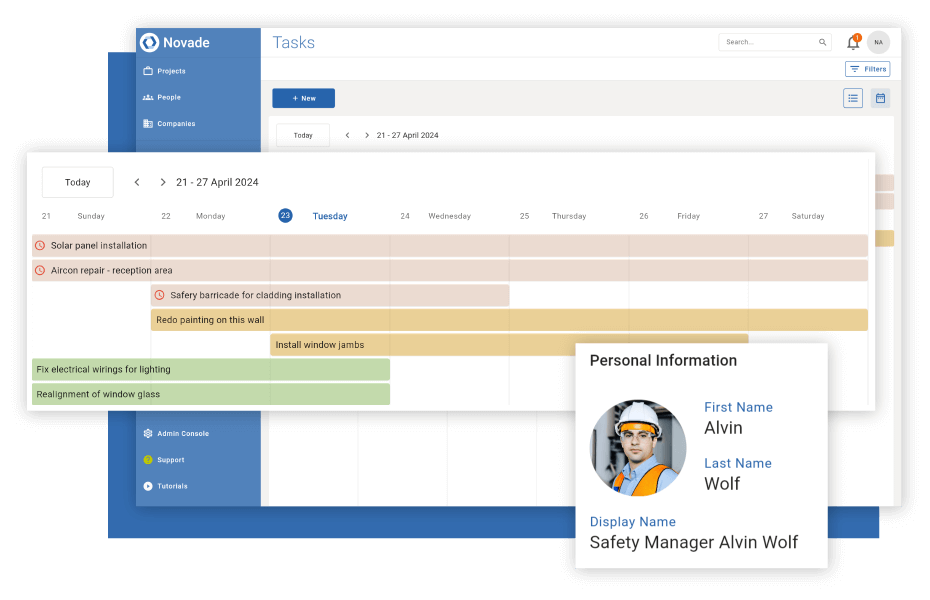Click the Tutorials play icon
Viewport: 930px width, 600px height.
click(146, 485)
